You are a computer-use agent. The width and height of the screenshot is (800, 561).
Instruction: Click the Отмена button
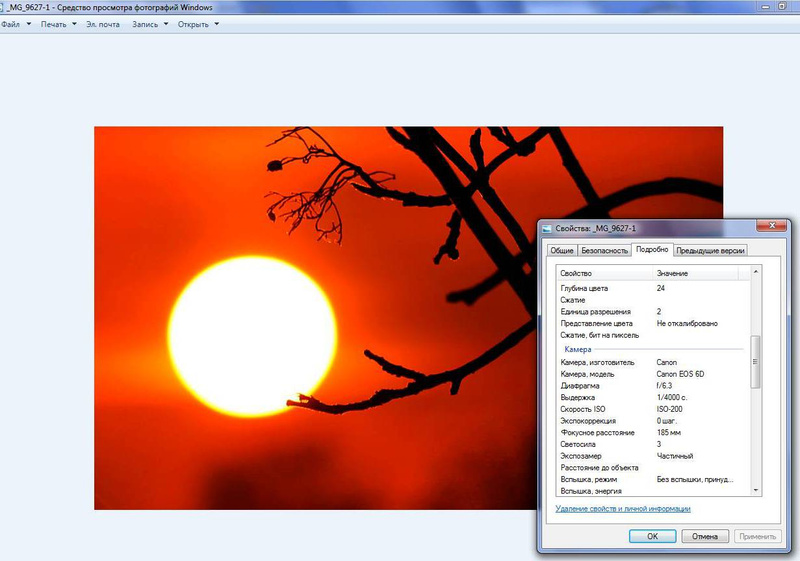point(705,536)
